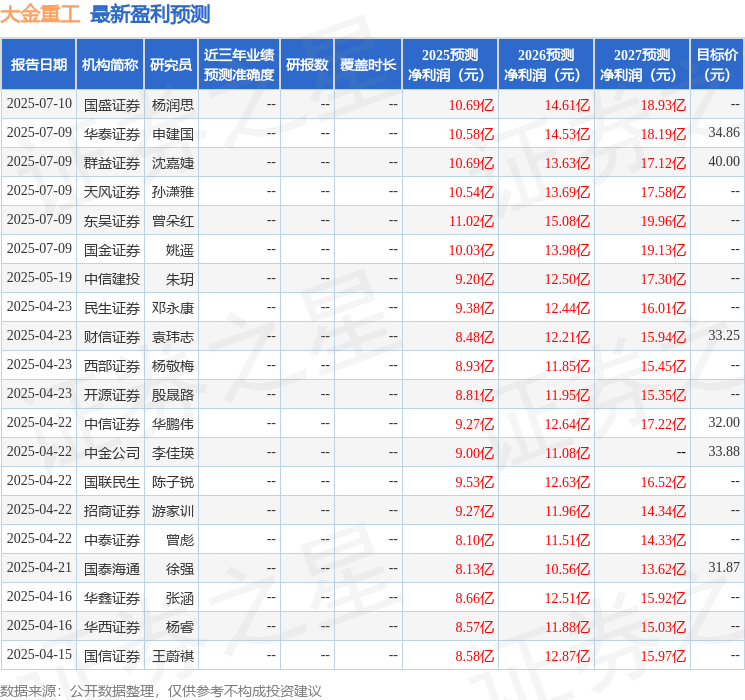Click the 大金重工 title text
The image size is (745, 700).
(40, 14)
